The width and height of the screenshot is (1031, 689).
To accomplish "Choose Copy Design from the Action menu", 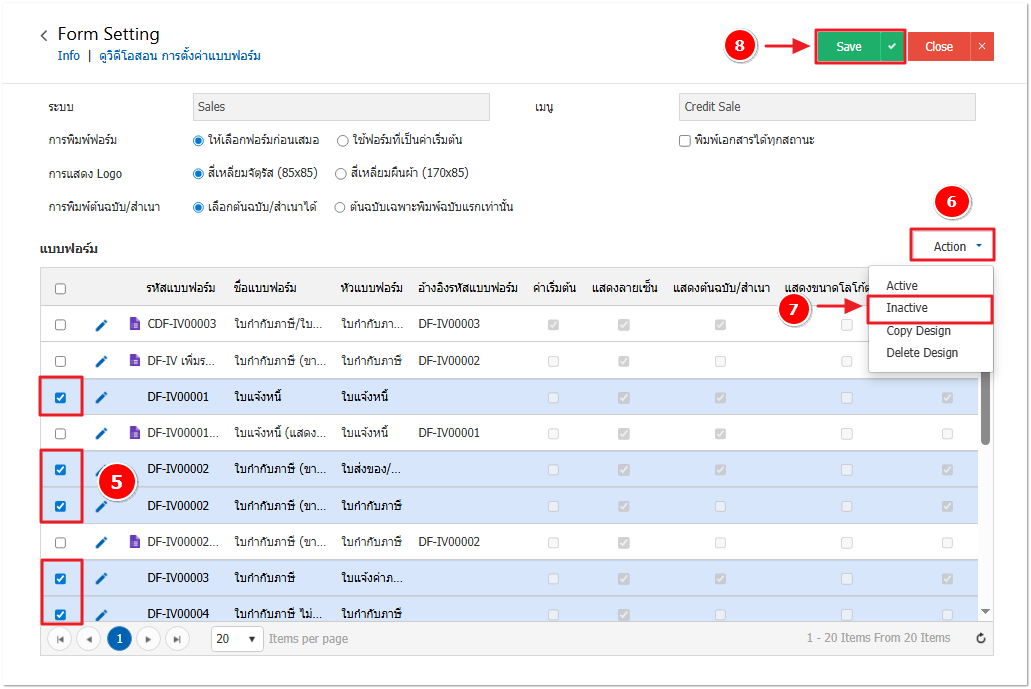I will click(918, 331).
